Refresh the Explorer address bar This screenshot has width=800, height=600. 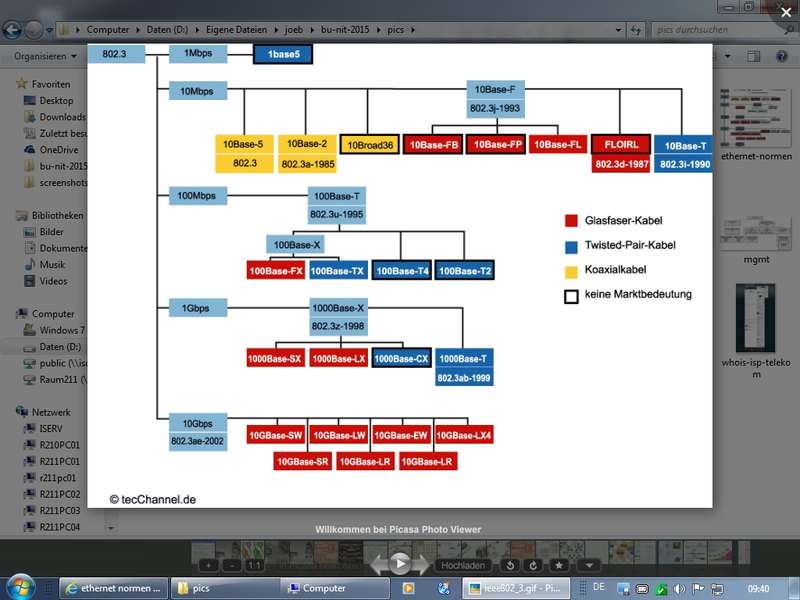coord(636,30)
